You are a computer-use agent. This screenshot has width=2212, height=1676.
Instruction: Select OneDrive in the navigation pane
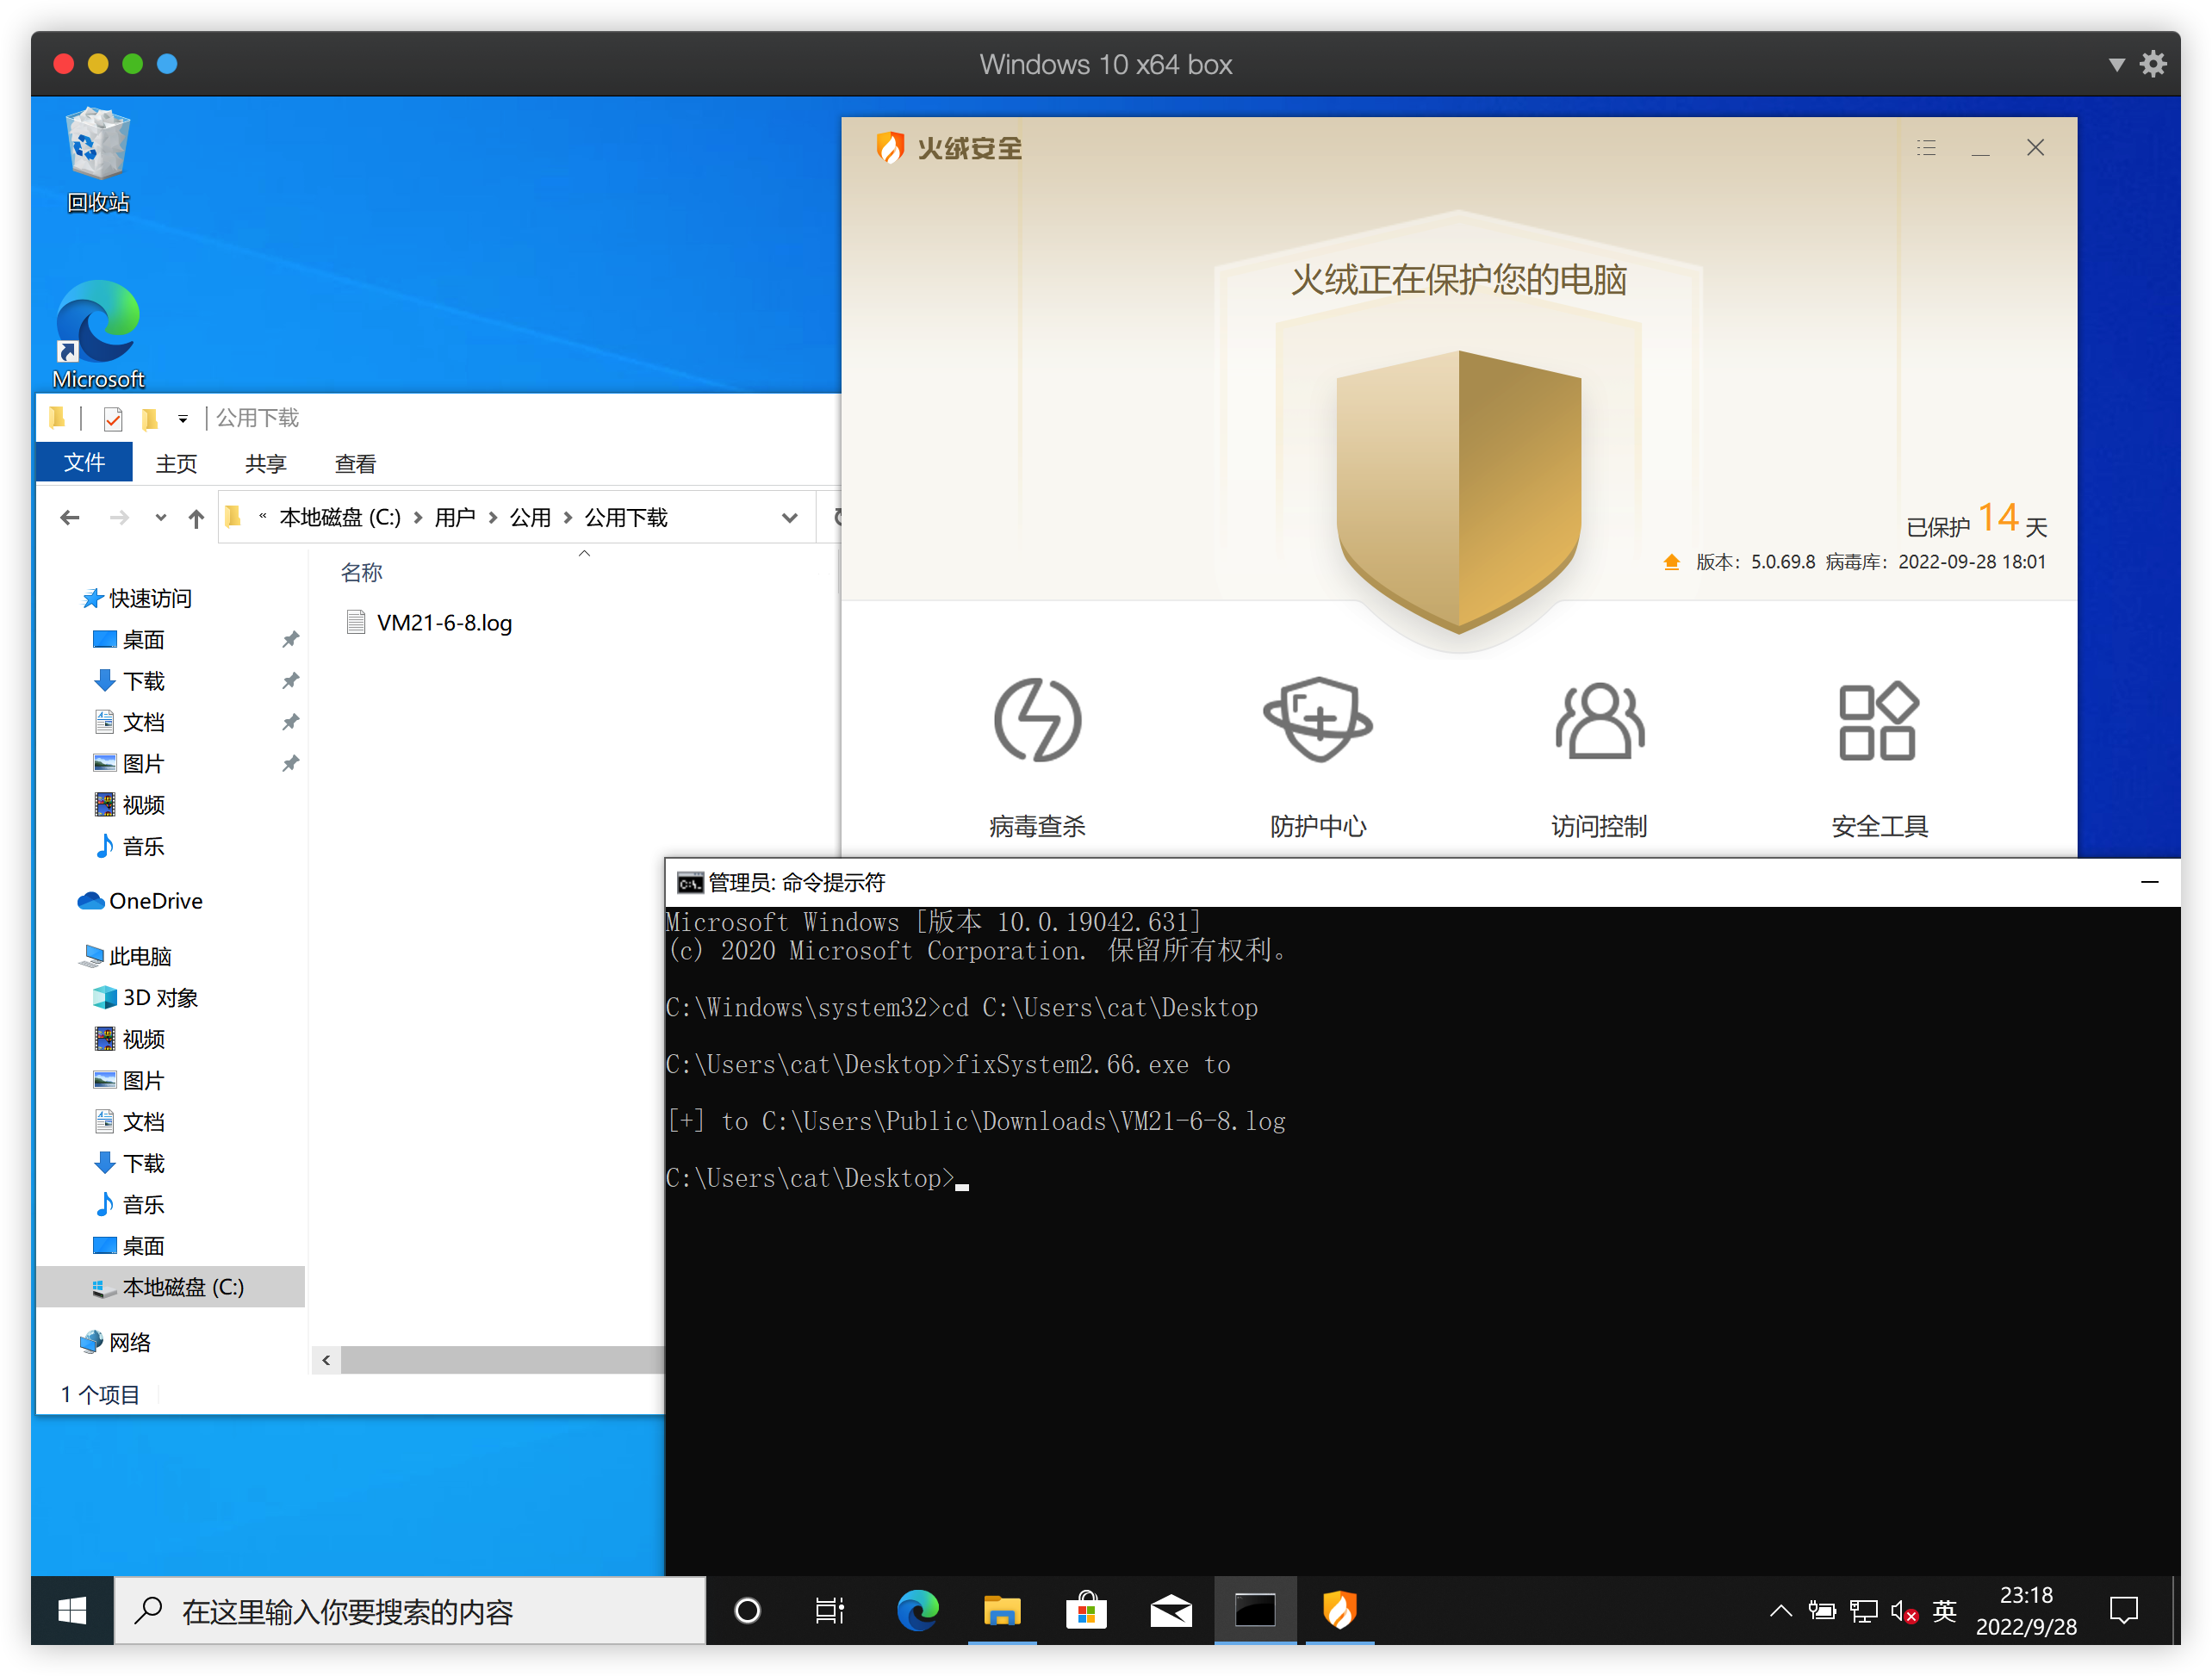(155, 901)
